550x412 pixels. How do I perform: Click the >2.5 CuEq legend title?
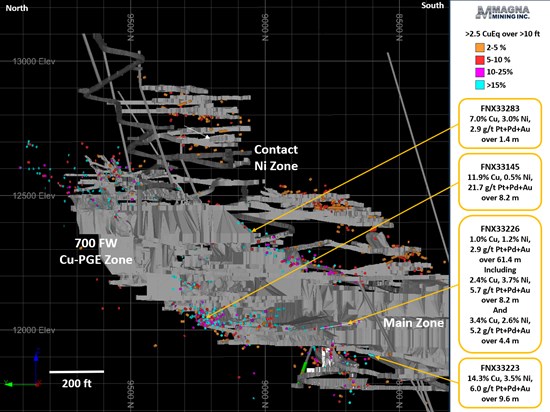tap(502, 34)
